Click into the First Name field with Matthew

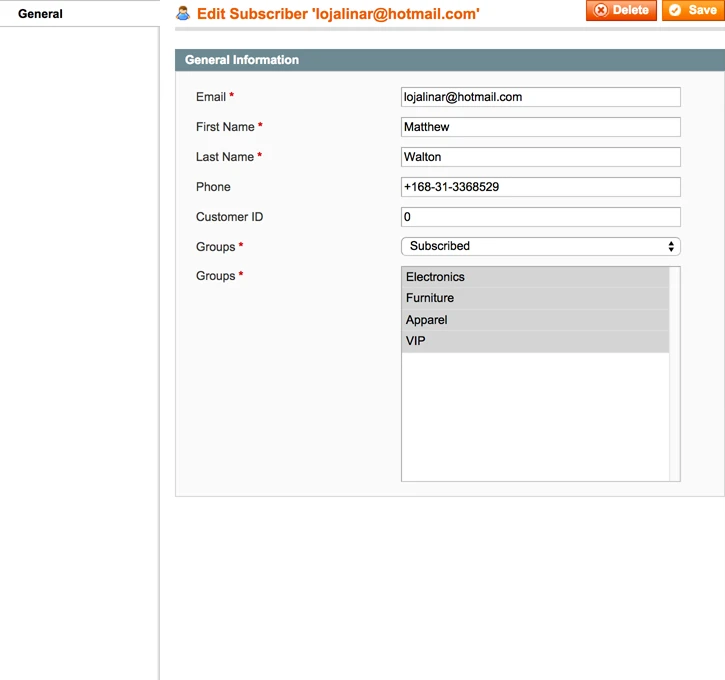(x=540, y=127)
